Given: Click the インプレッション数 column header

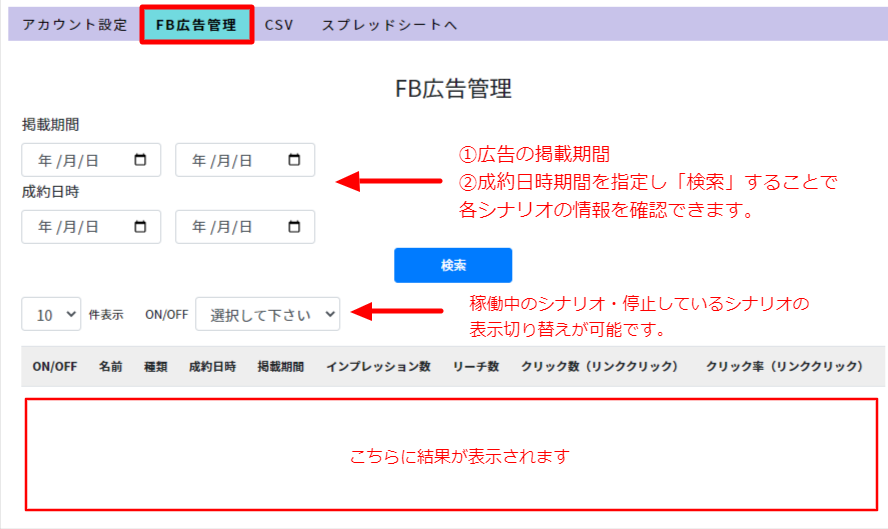Looking at the screenshot, I should coord(378,366).
